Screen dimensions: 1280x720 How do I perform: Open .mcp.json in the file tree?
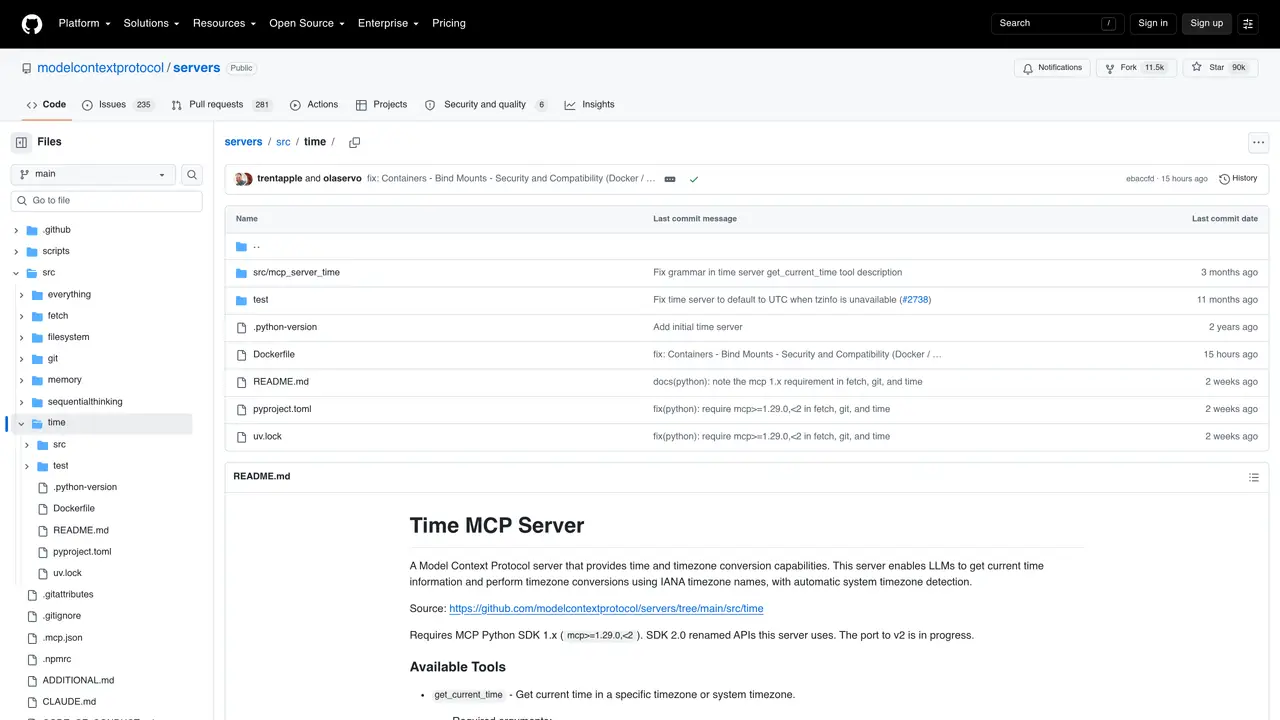[x=63, y=638]
